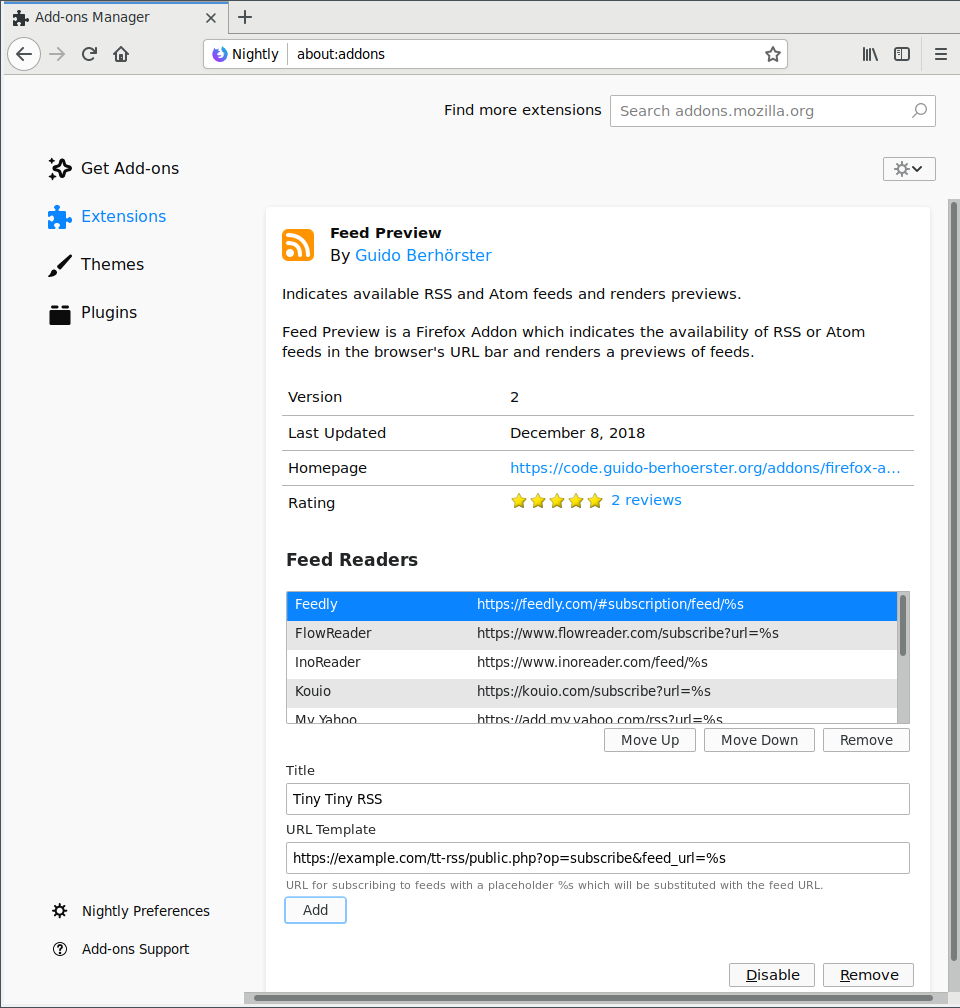This screenshot has height=1008, width=960.
Task: Click the Add-ons Support help icon
Action: (60, 949)
